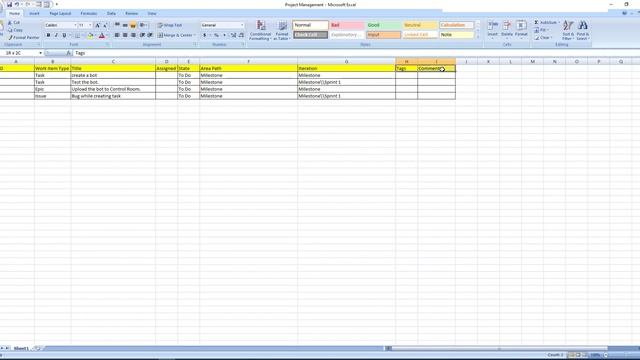
Task: Switch to Insert ribbon tab
Action: 34,13
